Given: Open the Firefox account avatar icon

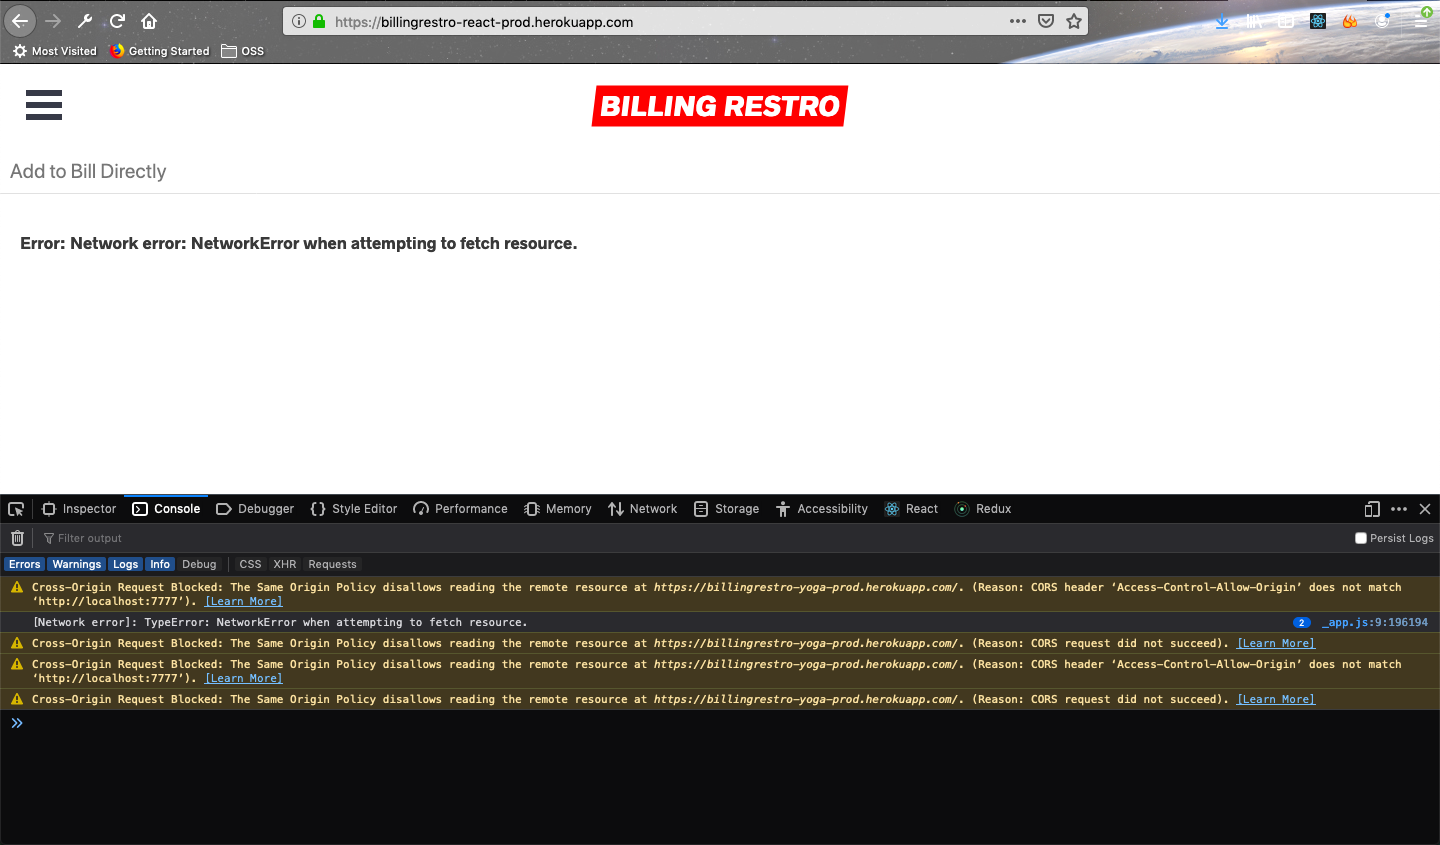Looking at the screenshot, I should tap(1382, 21).
